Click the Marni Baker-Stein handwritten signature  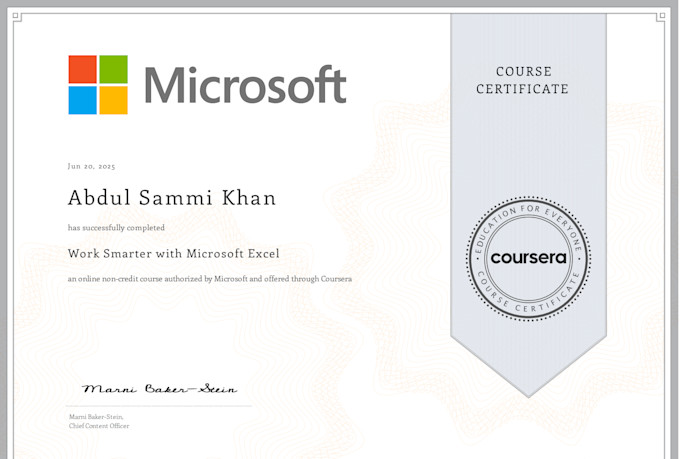point(160,388)
